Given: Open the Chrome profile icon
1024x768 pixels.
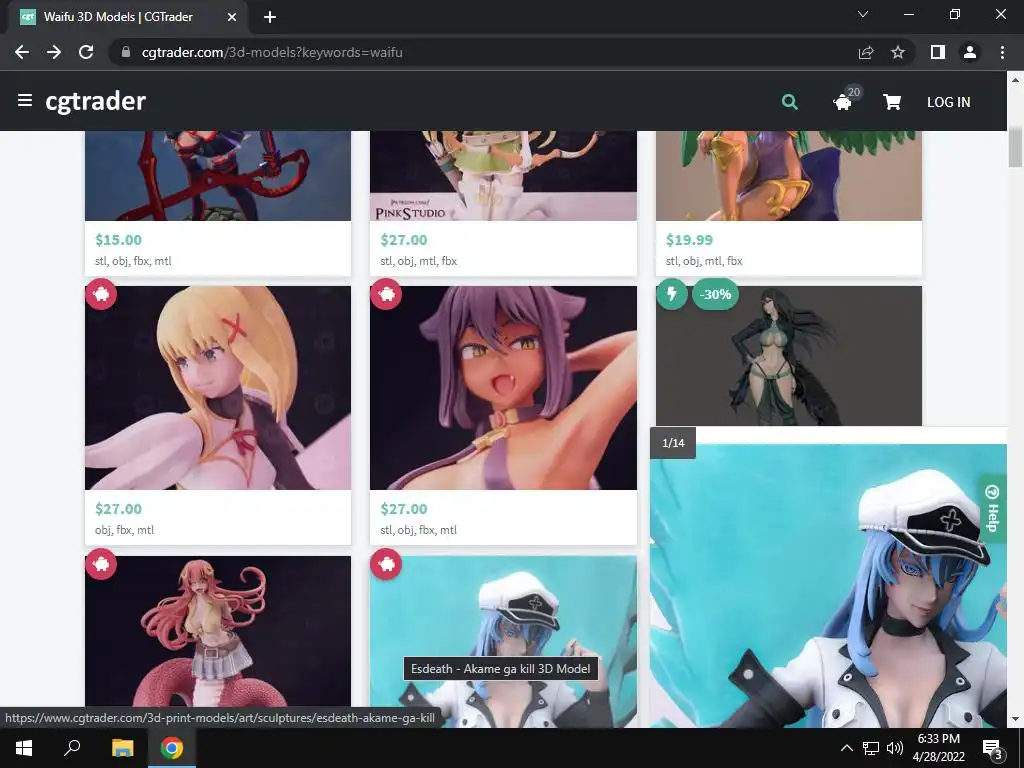Looking at the screenshot, I should (x=970, y=52).
